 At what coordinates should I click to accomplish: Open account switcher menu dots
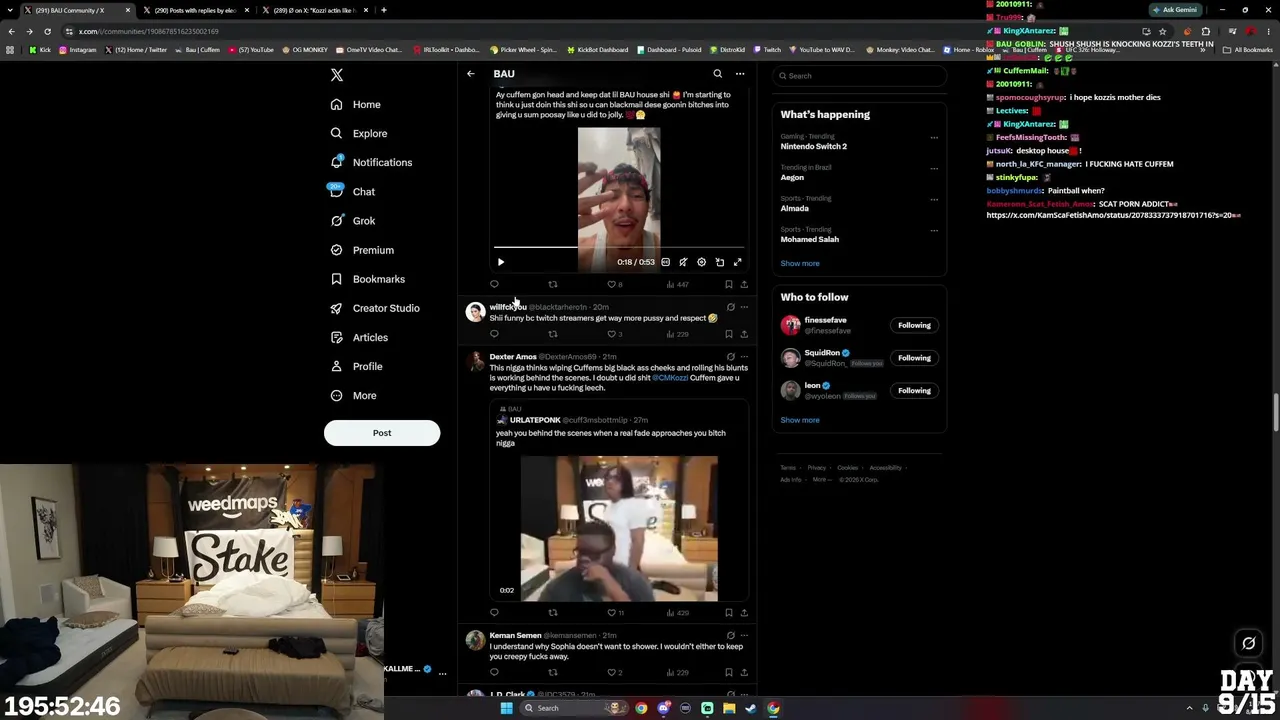click(442, 673)
